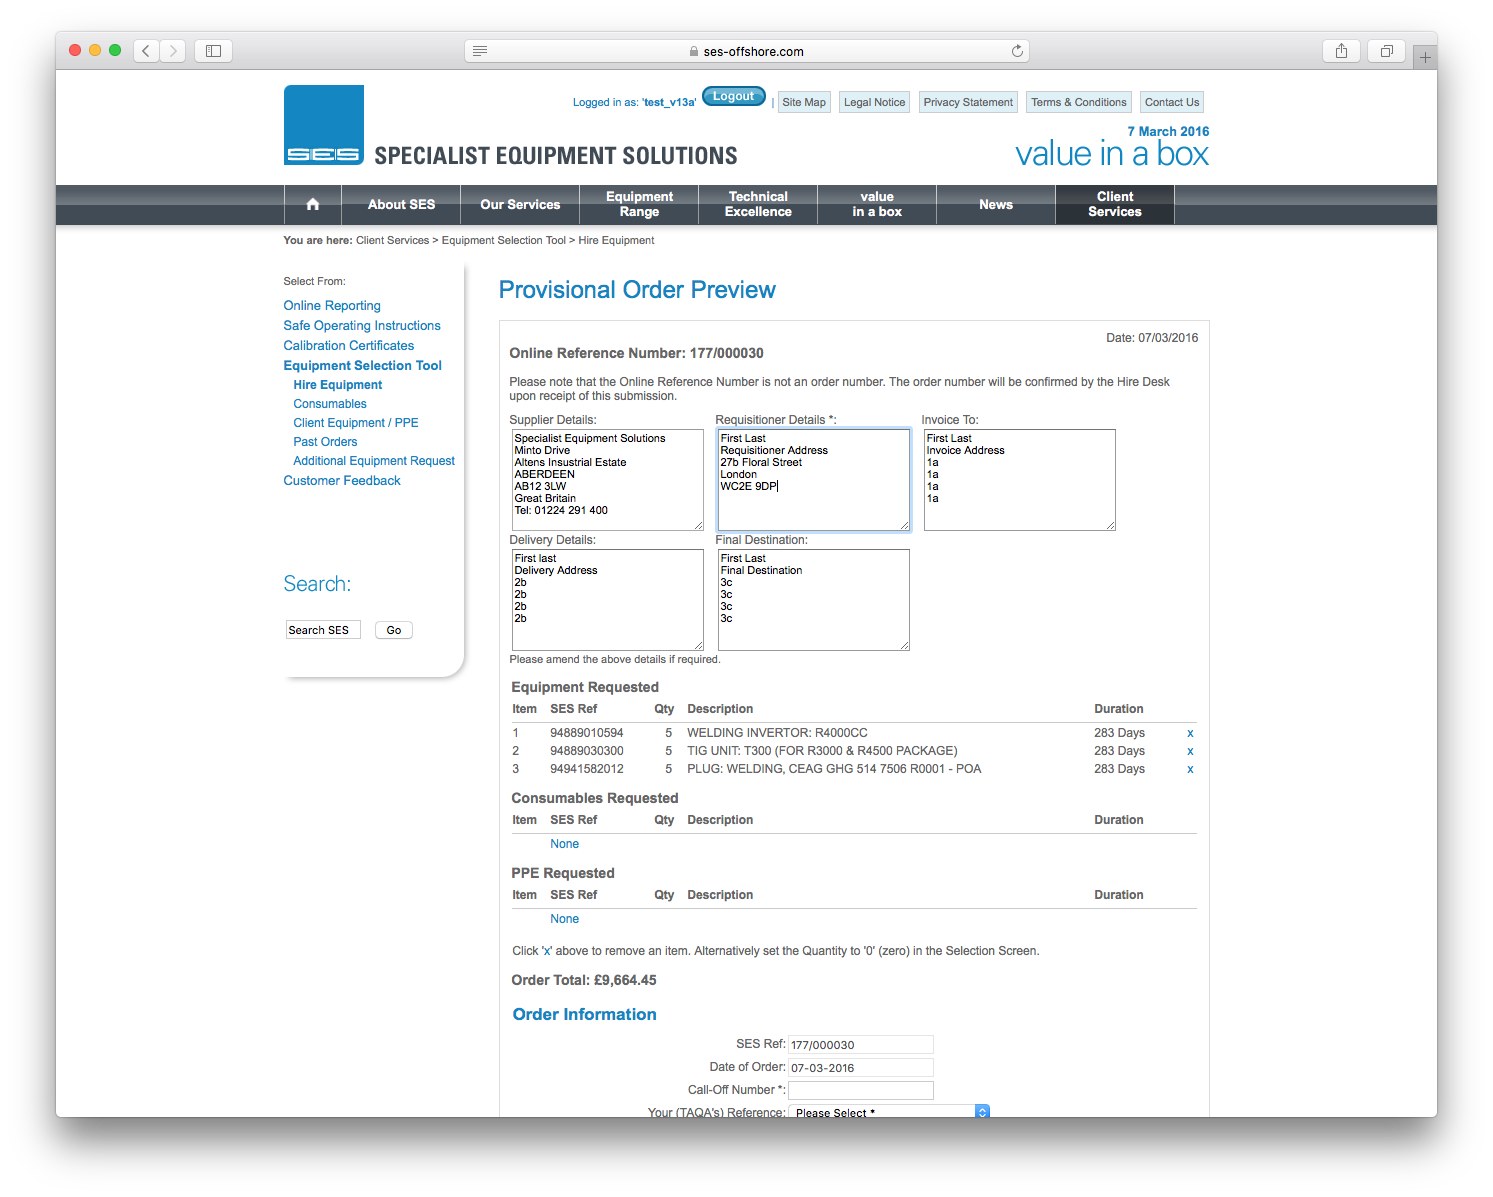Image resolution: width=1493 pixels, height=1197 pixels.
Task: Show all tabs icon in Safari
Action: point(1386,51)
